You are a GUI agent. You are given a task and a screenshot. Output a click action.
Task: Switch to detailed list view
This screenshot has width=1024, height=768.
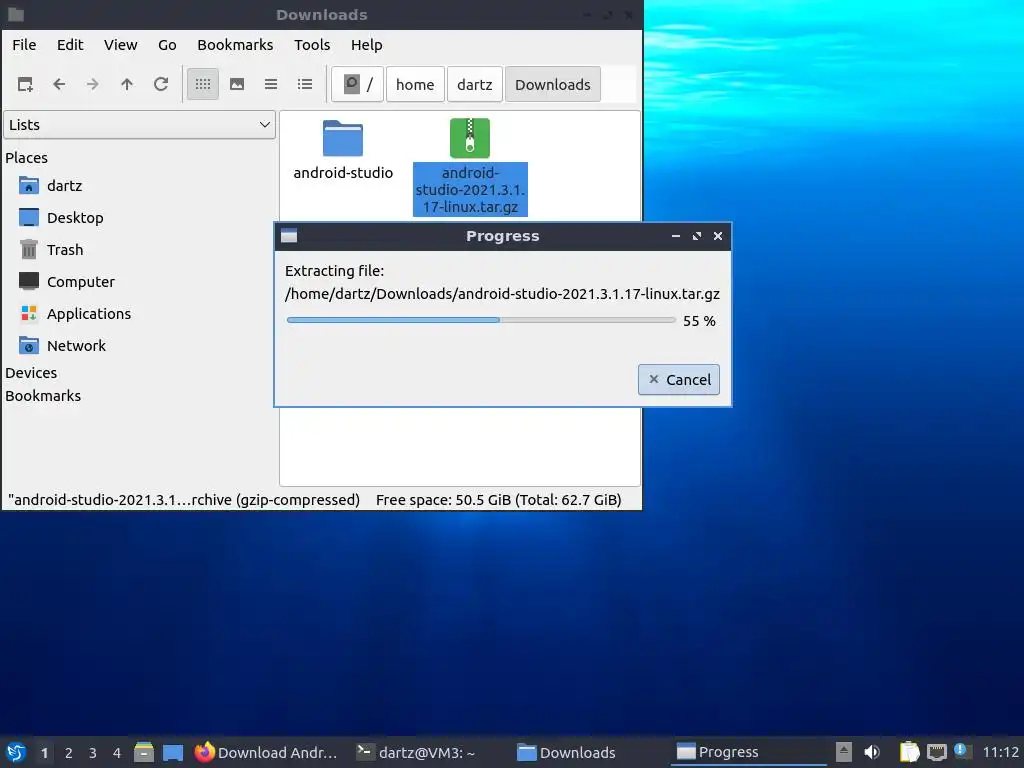tap(305, 84)
